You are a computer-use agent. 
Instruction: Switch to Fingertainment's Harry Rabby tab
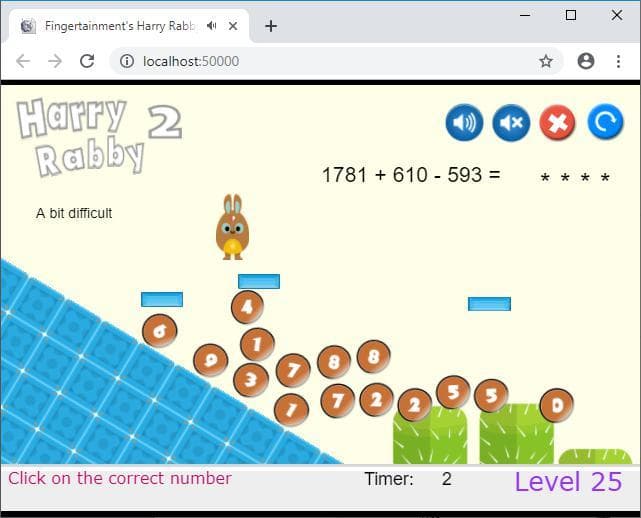click(129, 26)
